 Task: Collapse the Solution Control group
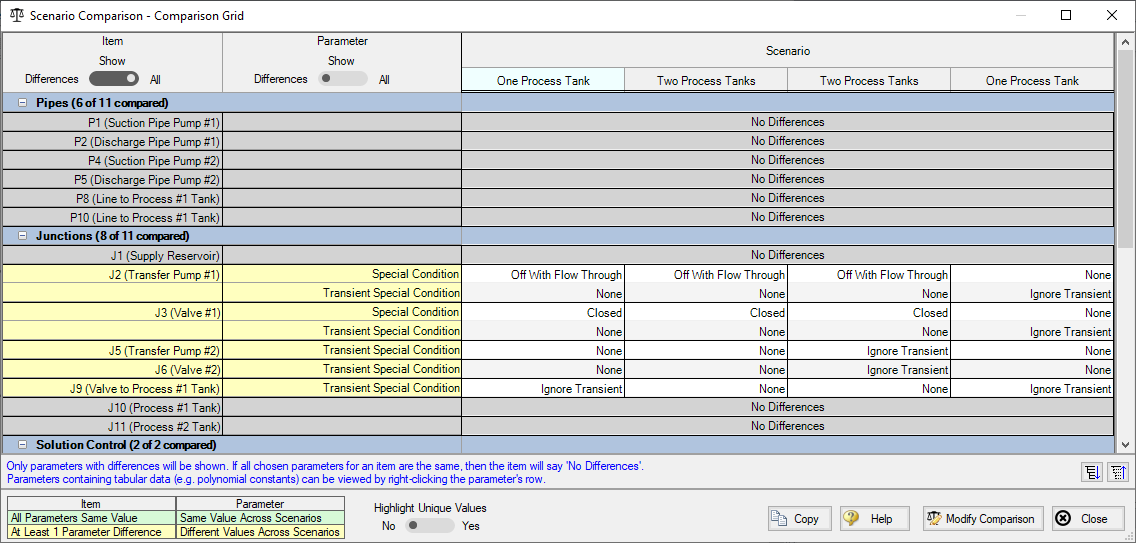click(22, 444)
